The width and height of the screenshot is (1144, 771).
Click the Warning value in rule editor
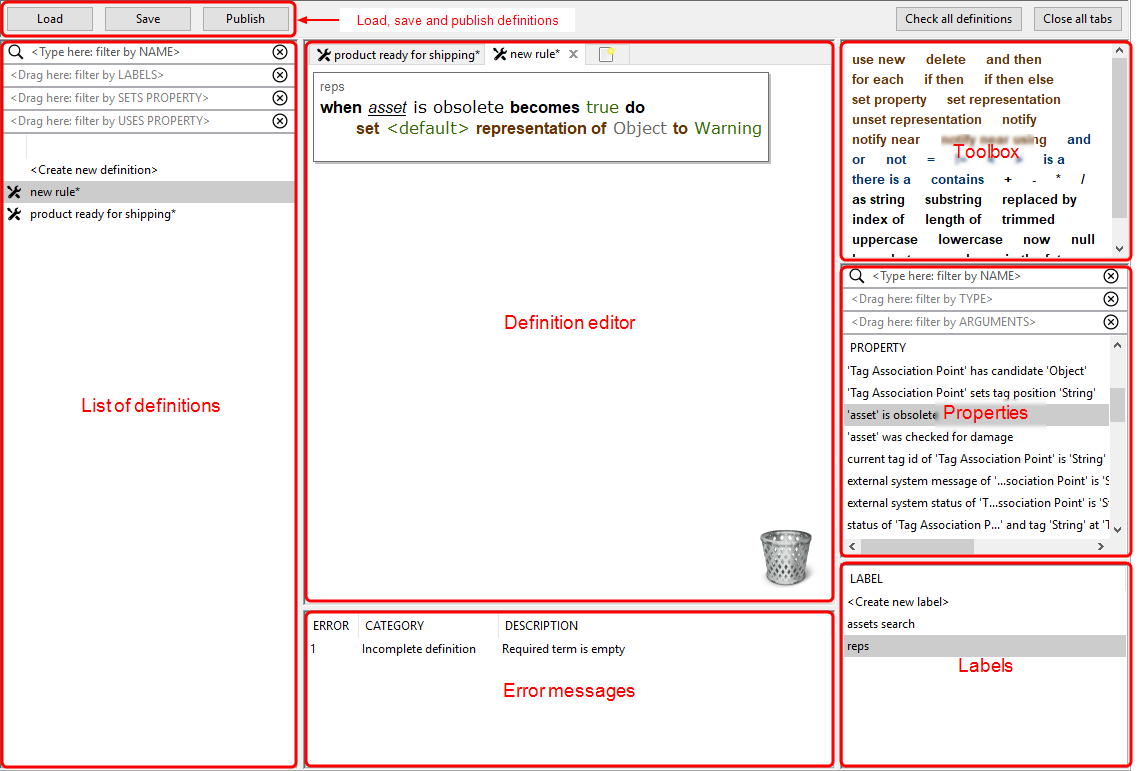click(727, 129)
